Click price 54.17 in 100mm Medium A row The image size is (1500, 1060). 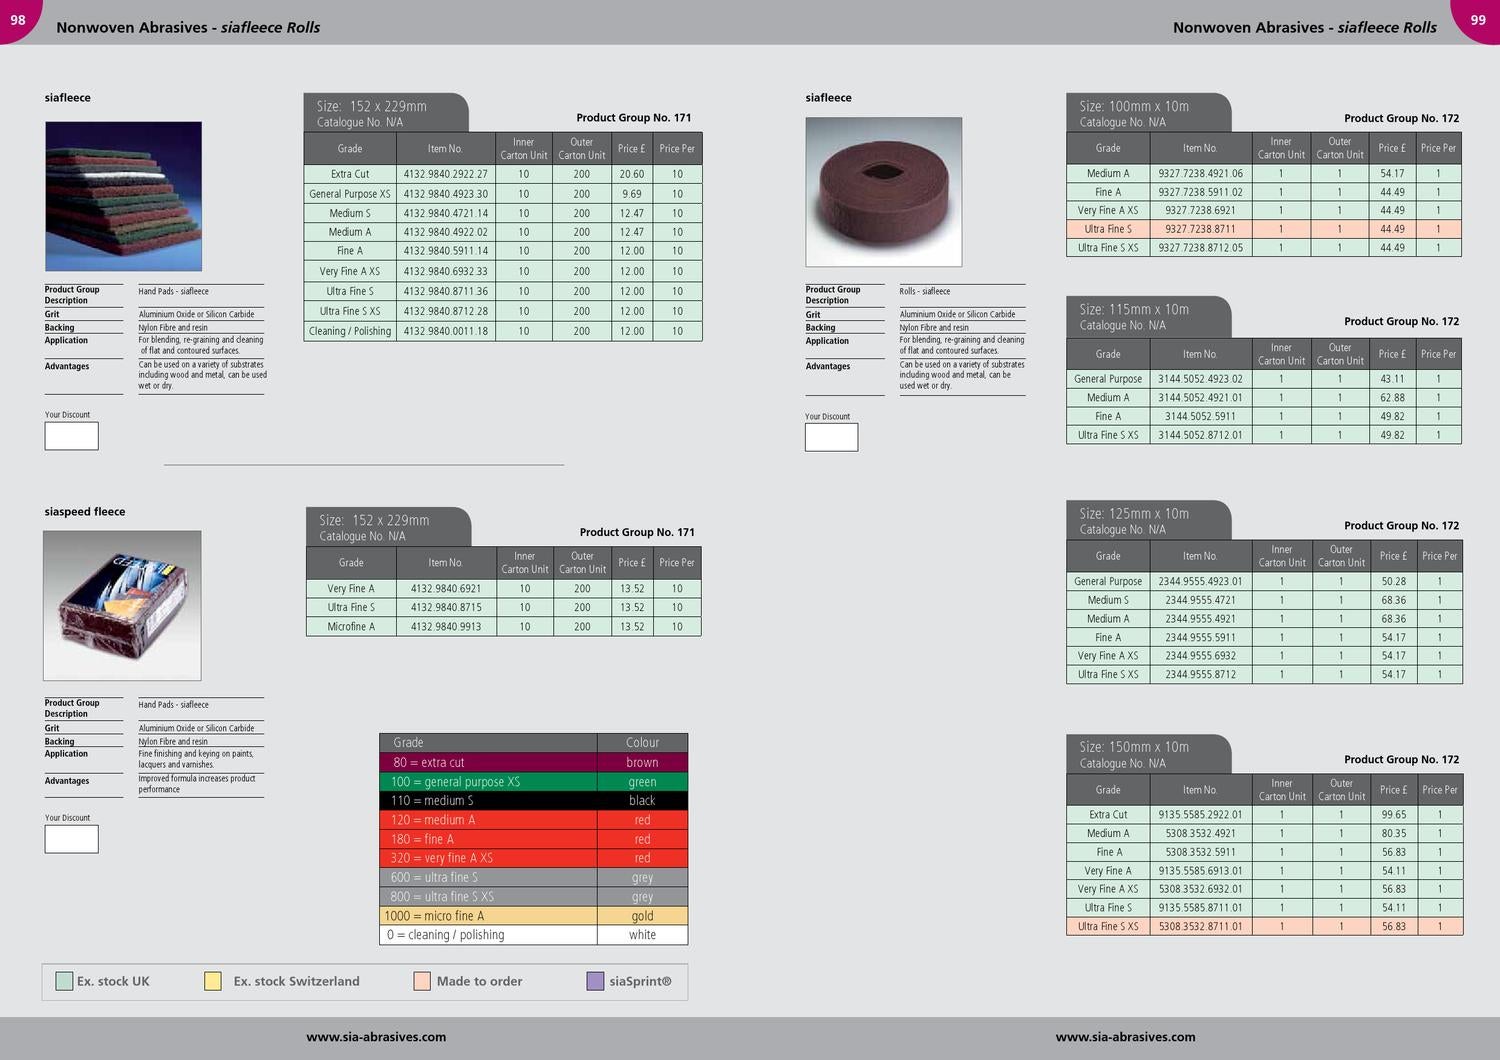(x=1392, y=173)
